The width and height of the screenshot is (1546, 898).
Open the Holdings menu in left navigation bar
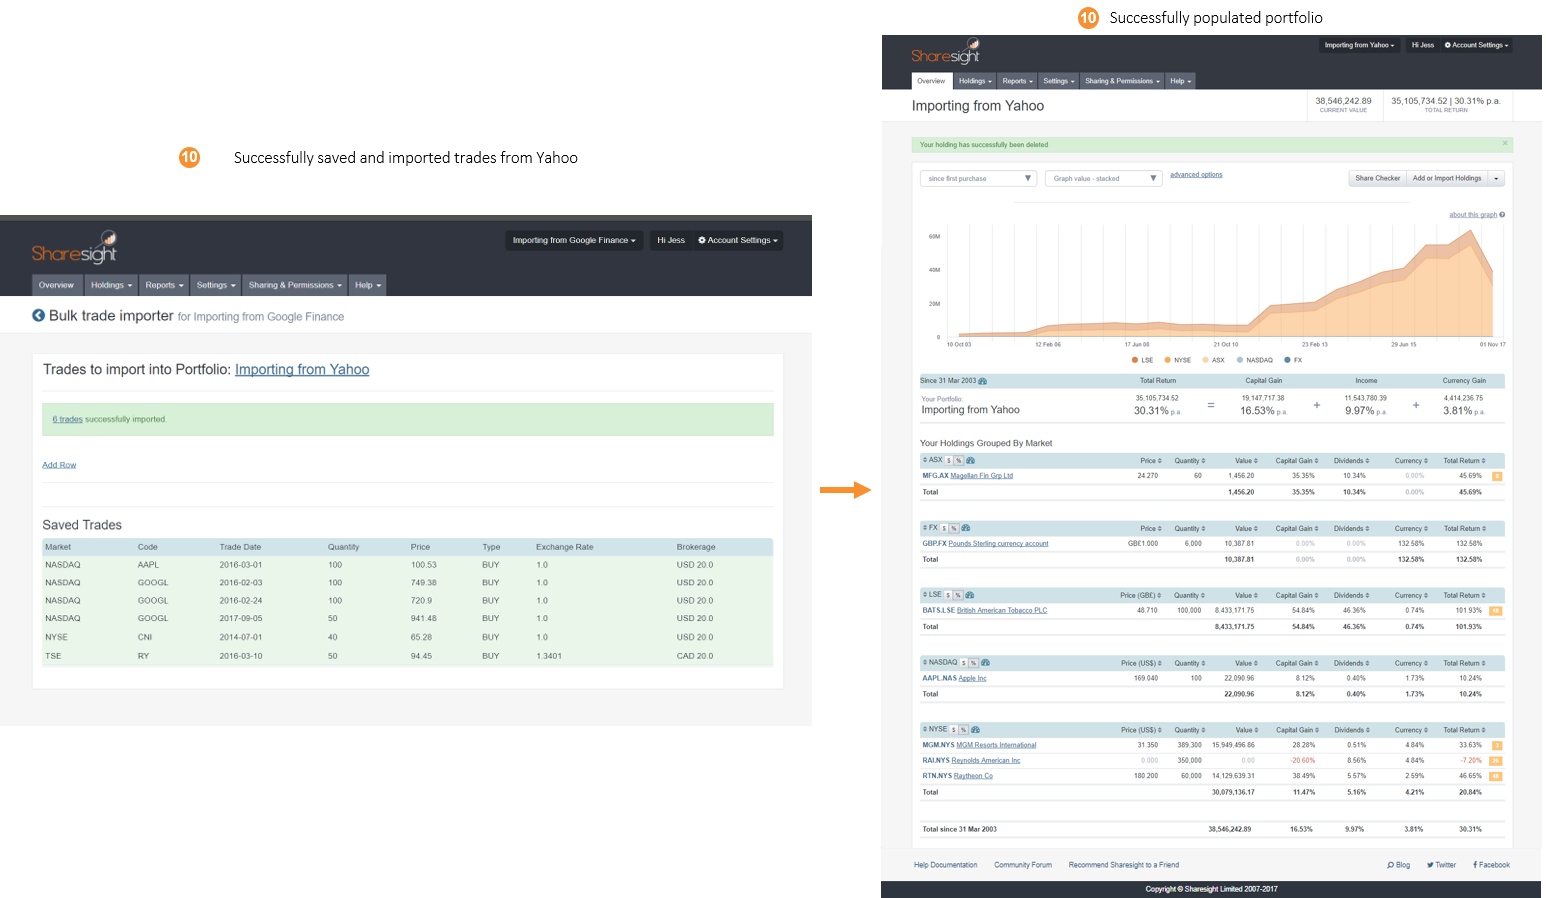111,285
